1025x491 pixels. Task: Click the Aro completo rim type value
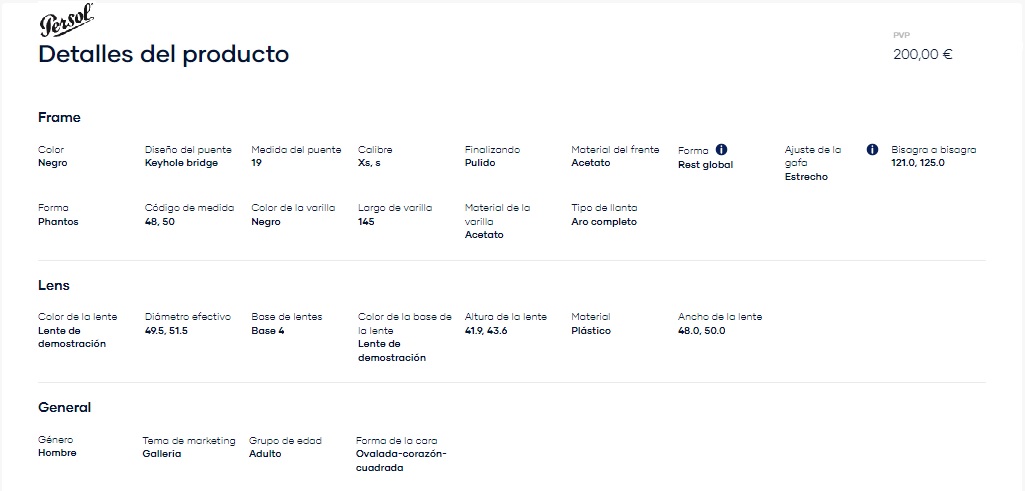point(604,222)
